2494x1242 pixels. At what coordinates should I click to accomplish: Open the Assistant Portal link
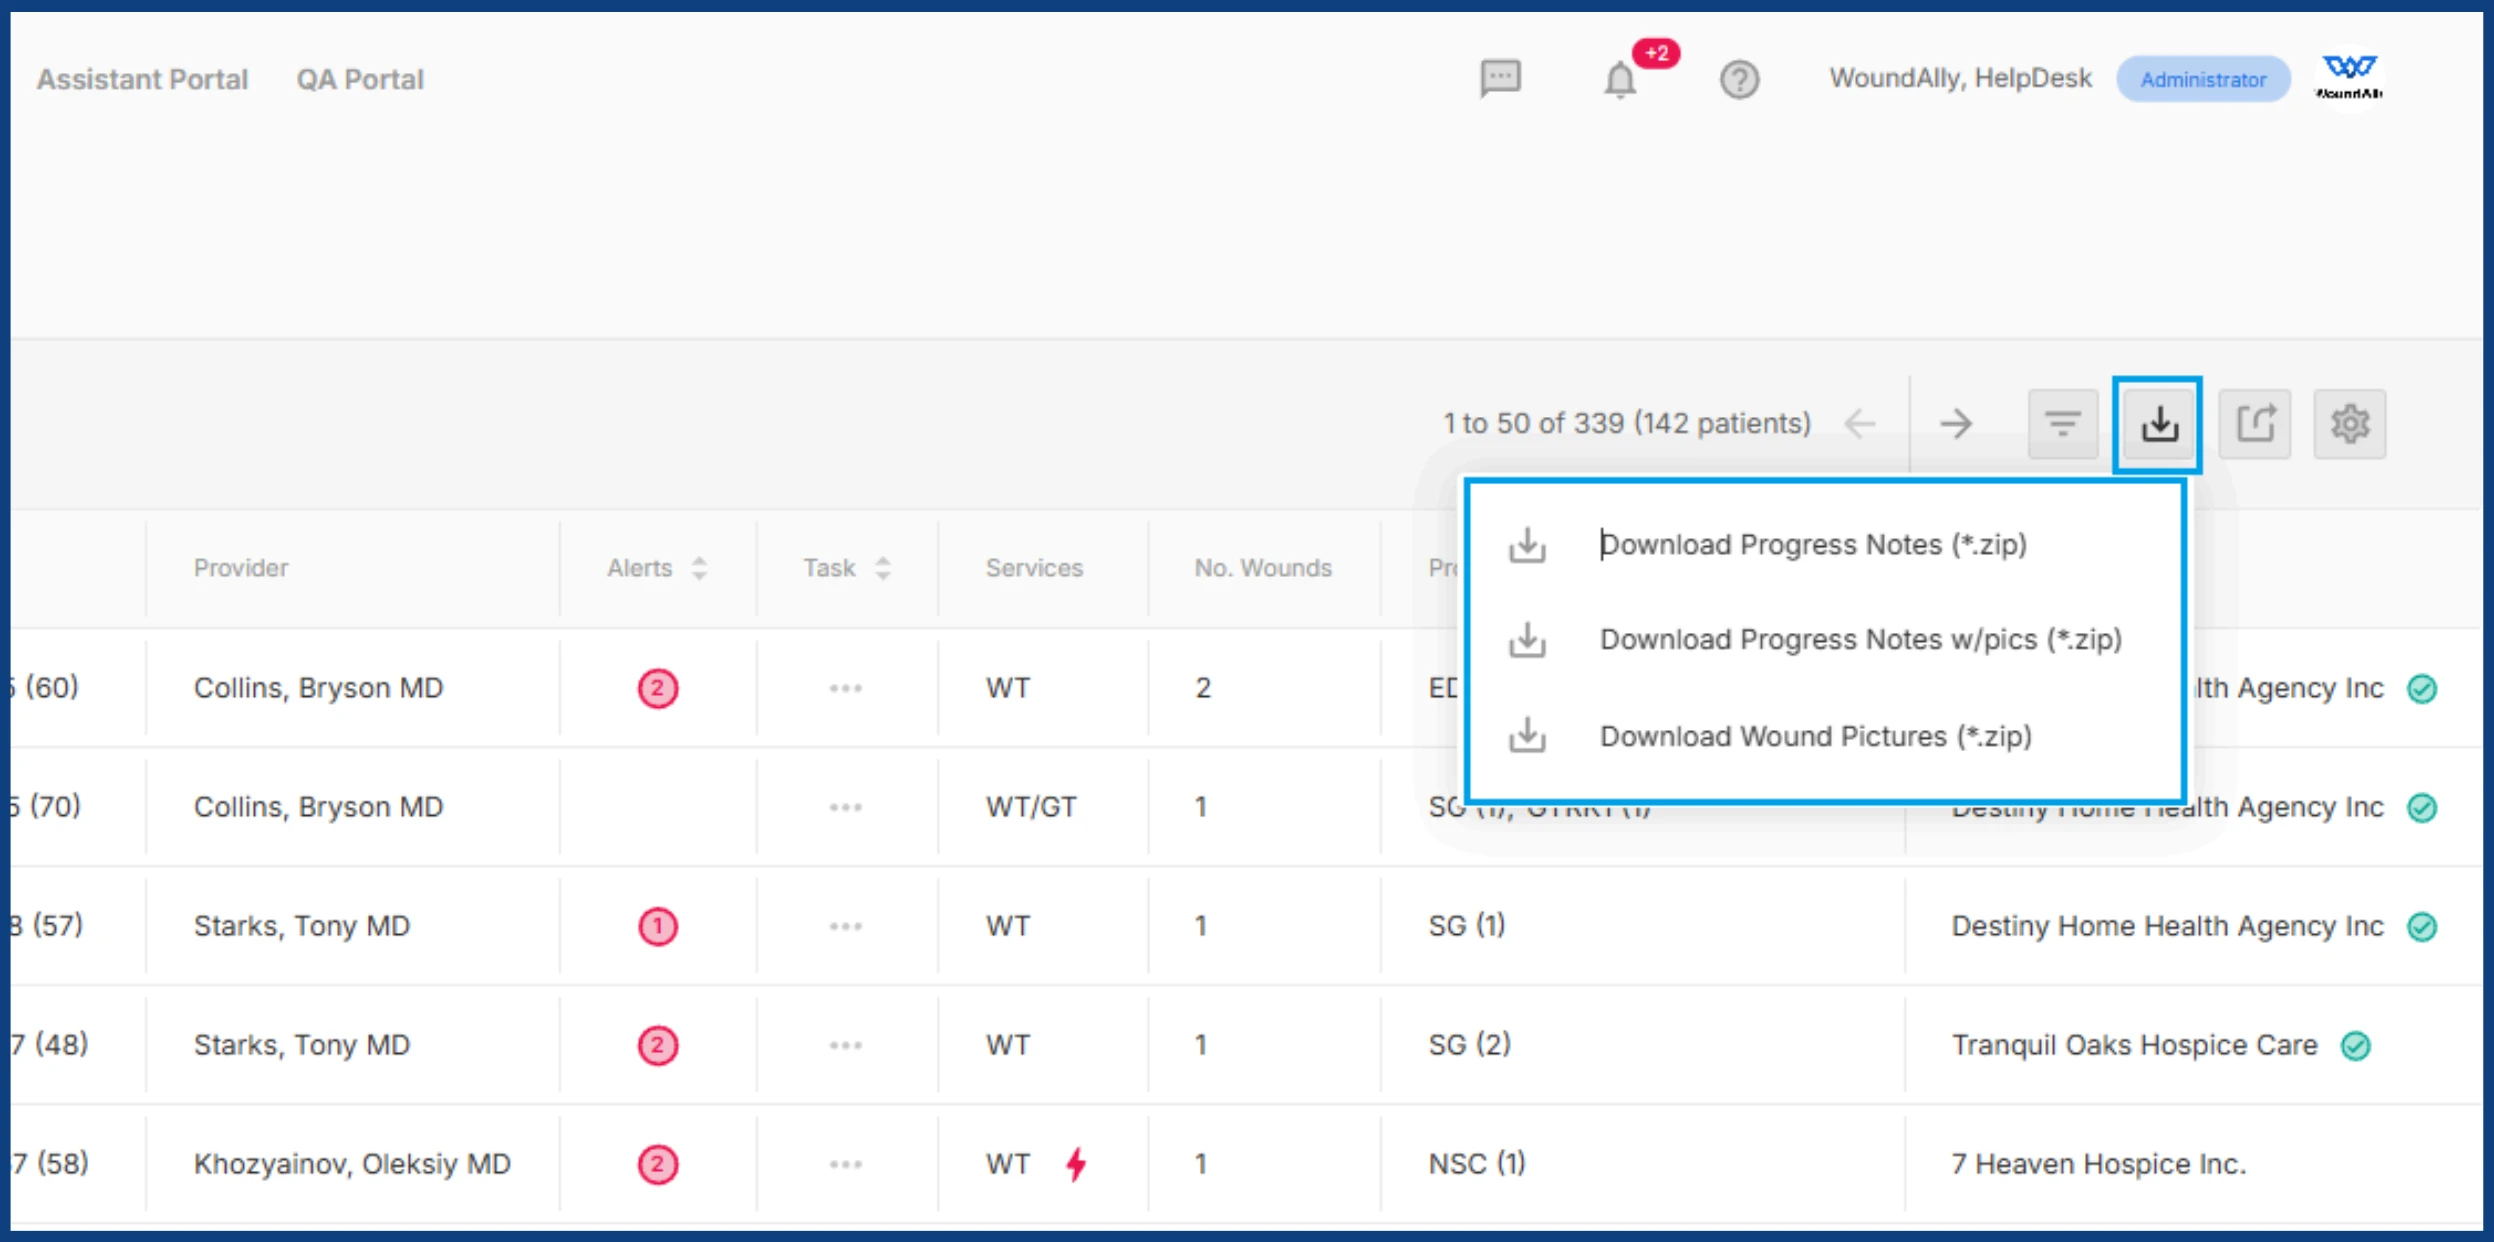142,79
